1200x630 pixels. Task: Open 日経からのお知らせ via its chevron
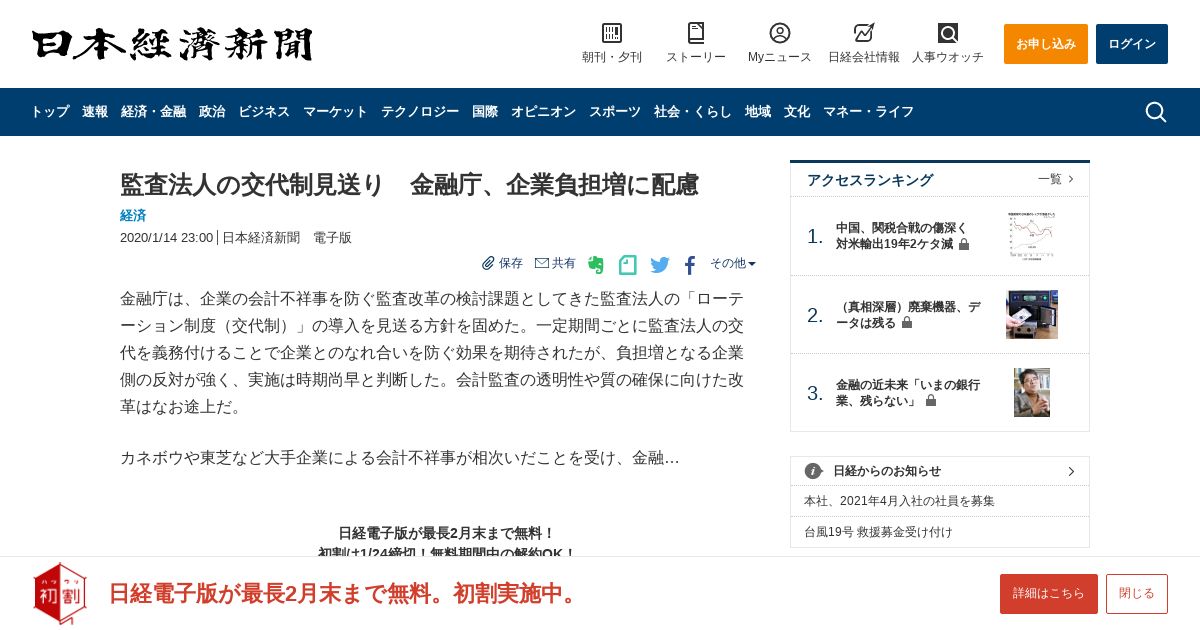click(x=1071, y=471)
